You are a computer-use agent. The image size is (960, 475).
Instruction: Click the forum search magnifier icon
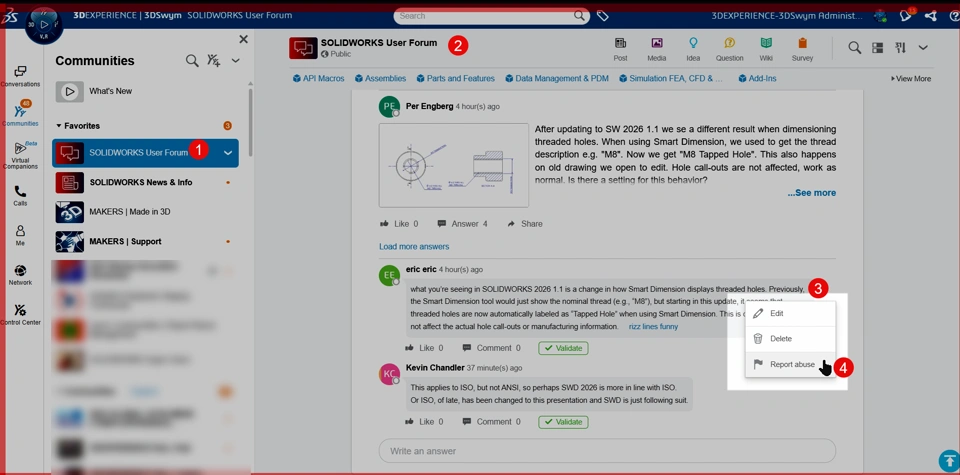[855, 47]
